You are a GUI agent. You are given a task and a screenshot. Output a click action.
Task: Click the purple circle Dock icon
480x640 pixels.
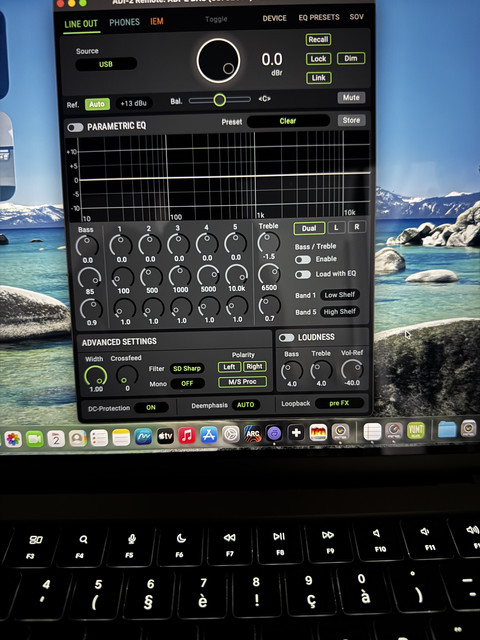(274, 433)
